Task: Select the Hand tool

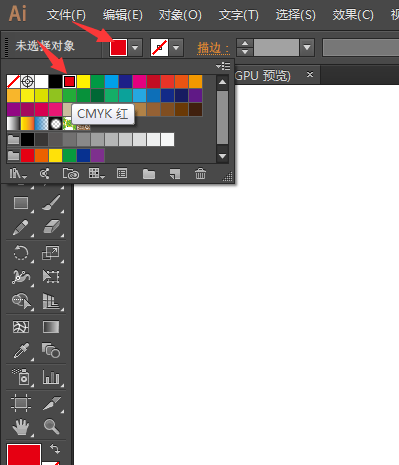Action: 21,427
